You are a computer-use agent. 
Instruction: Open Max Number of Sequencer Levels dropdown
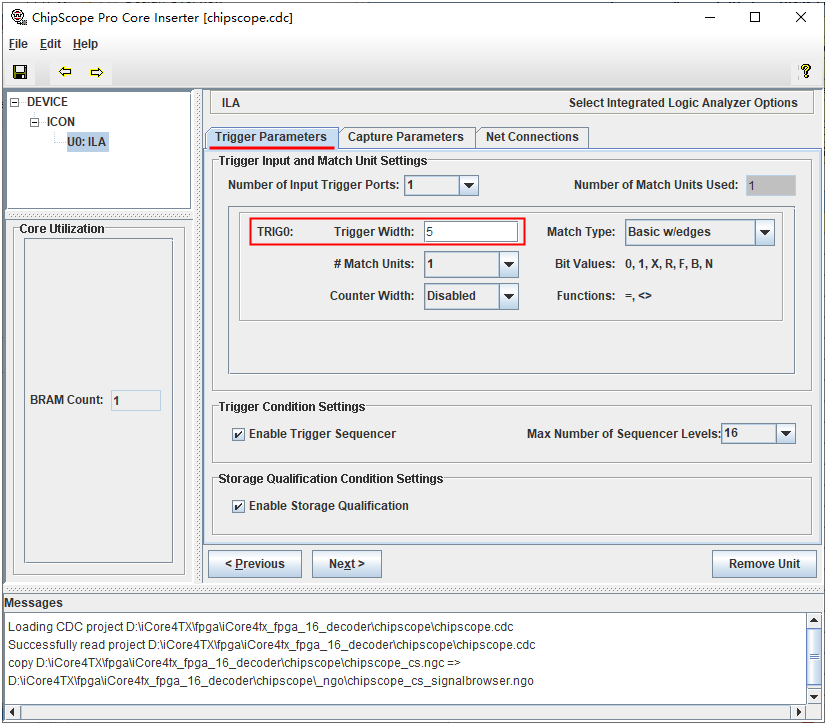click(785, 434)
